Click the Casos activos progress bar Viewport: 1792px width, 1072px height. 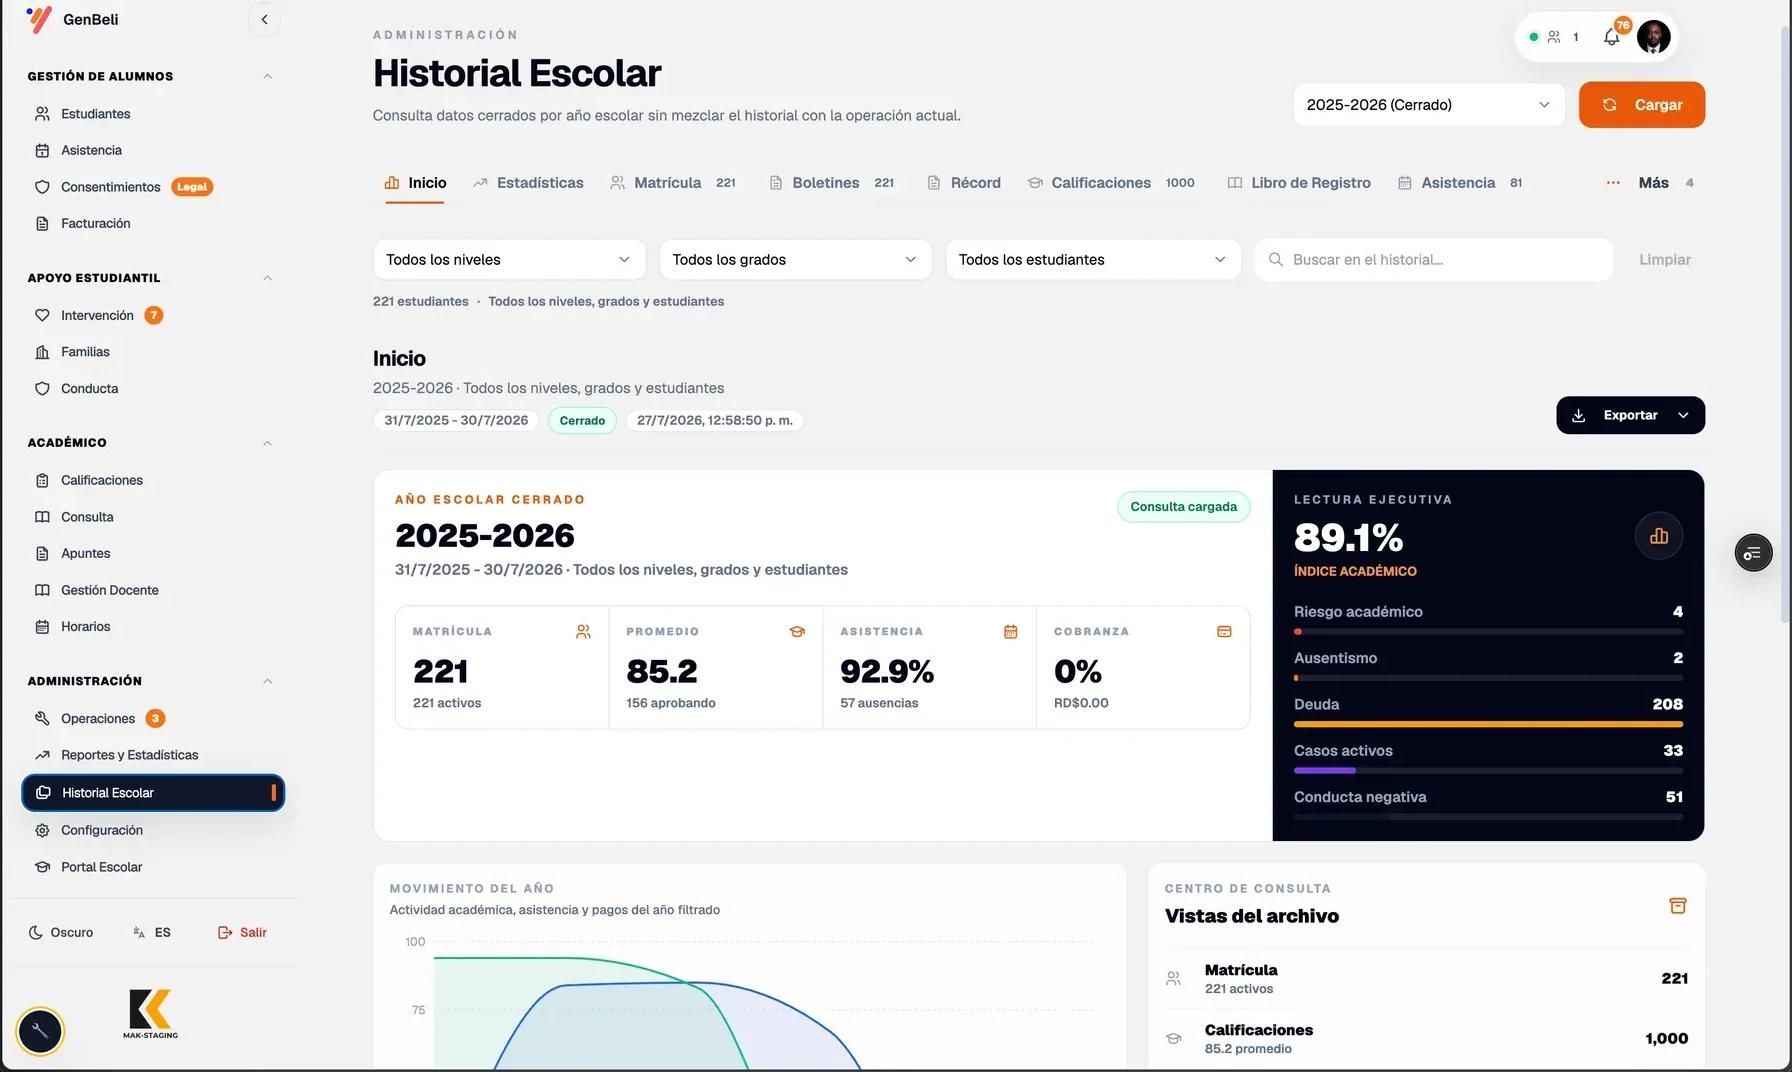point(1488,770)
